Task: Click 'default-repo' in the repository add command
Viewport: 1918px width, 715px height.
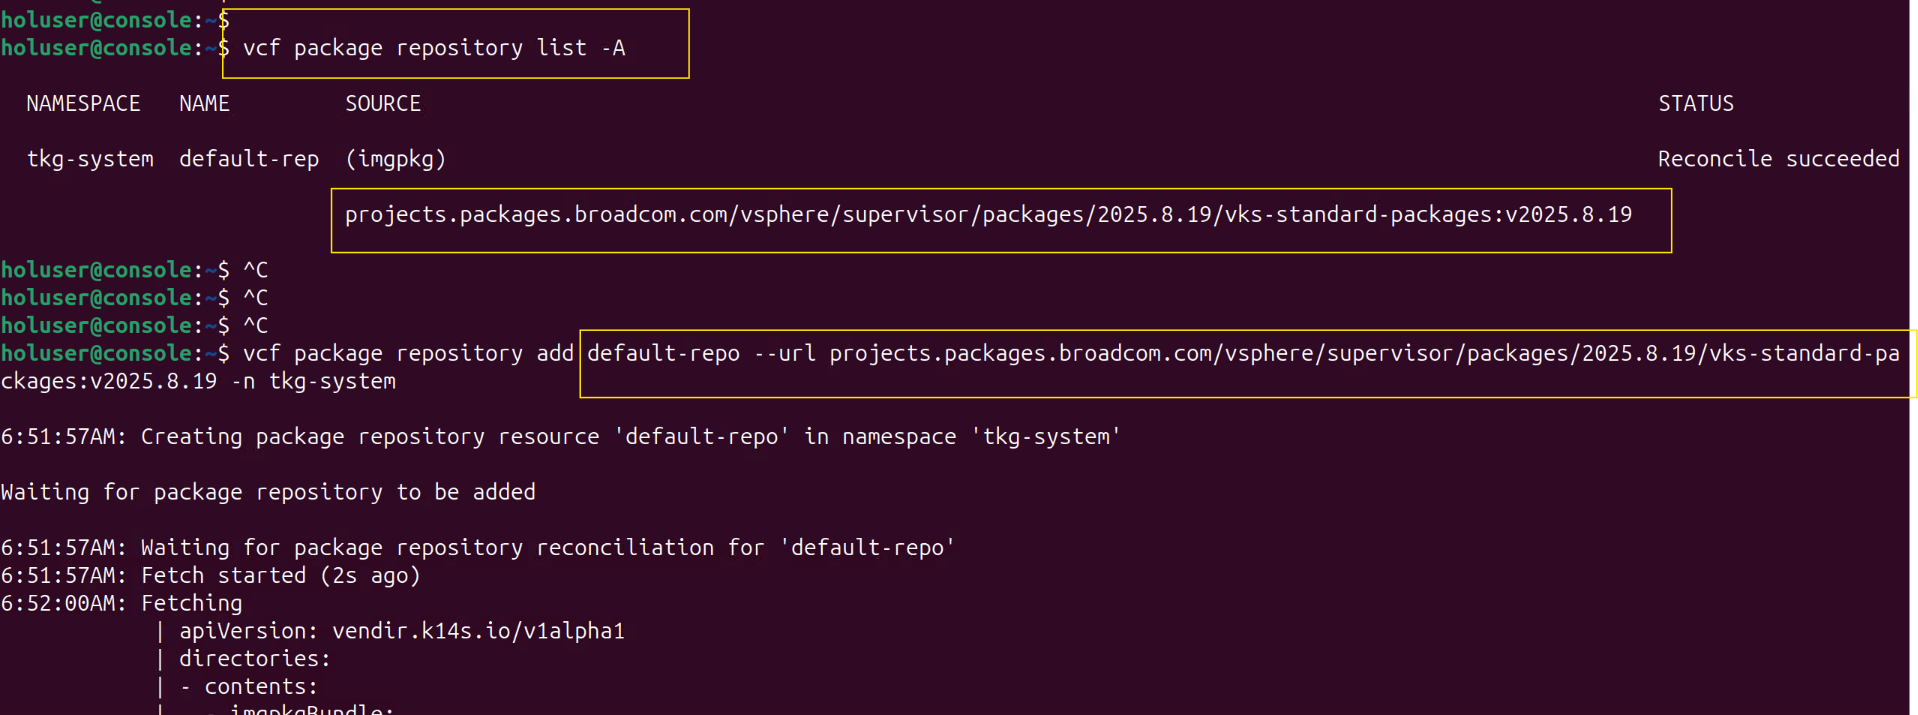Action: 663,354
